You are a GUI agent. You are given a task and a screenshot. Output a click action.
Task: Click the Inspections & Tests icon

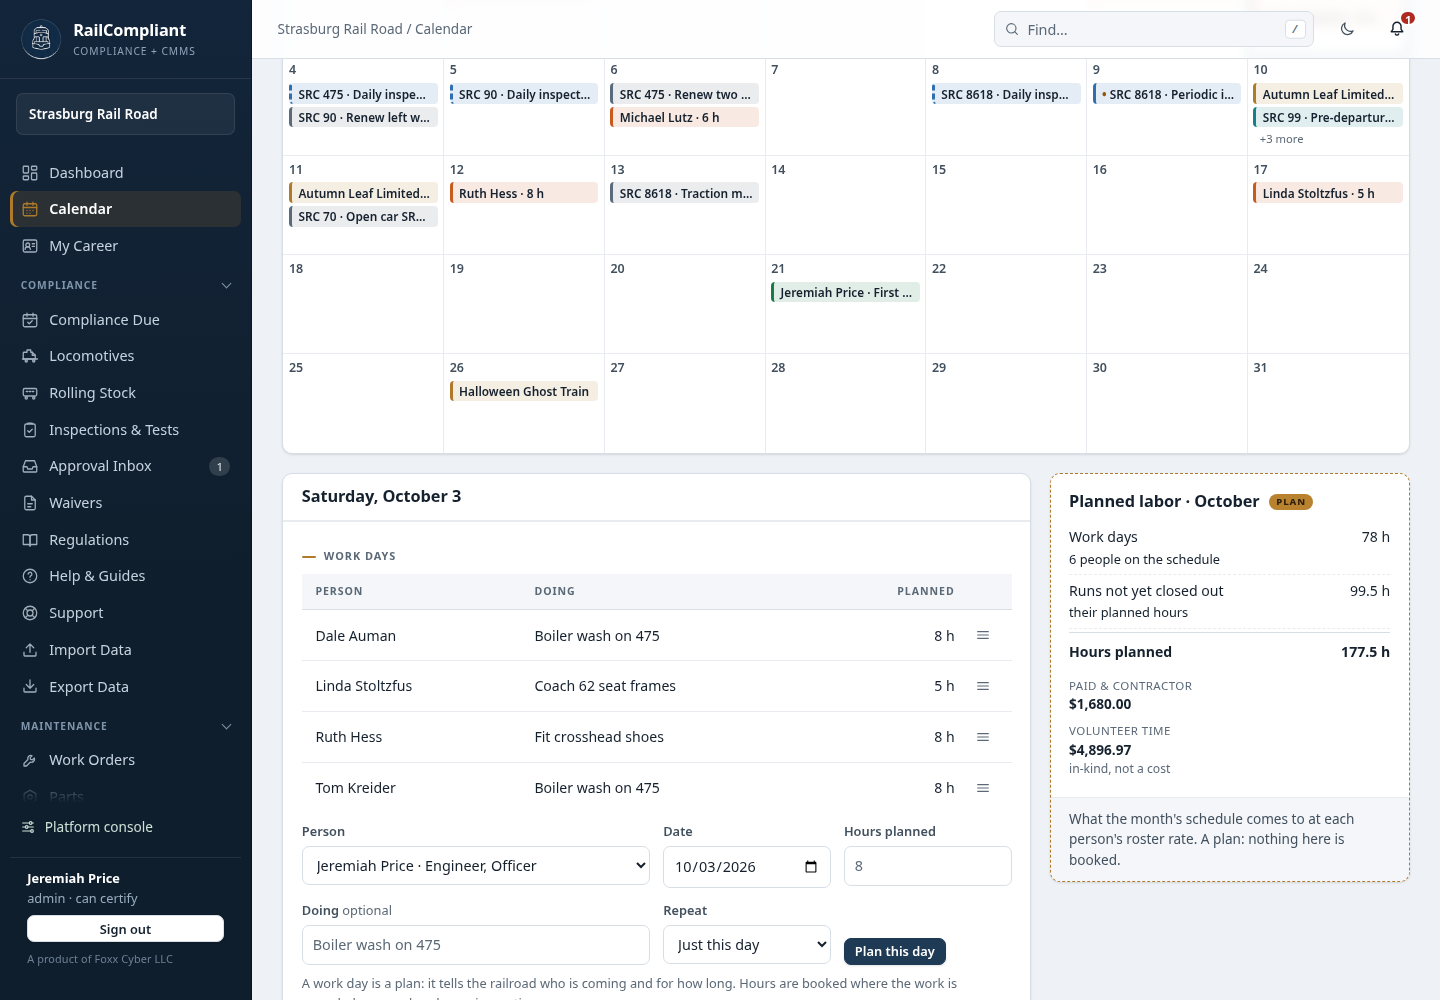point(30,430)
